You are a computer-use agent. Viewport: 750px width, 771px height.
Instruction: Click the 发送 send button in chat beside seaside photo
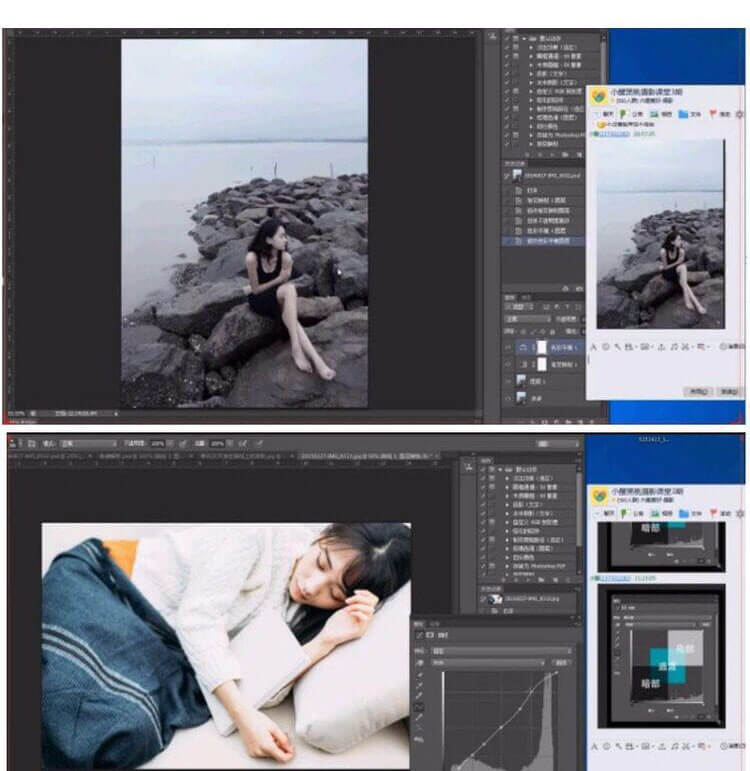729,392
